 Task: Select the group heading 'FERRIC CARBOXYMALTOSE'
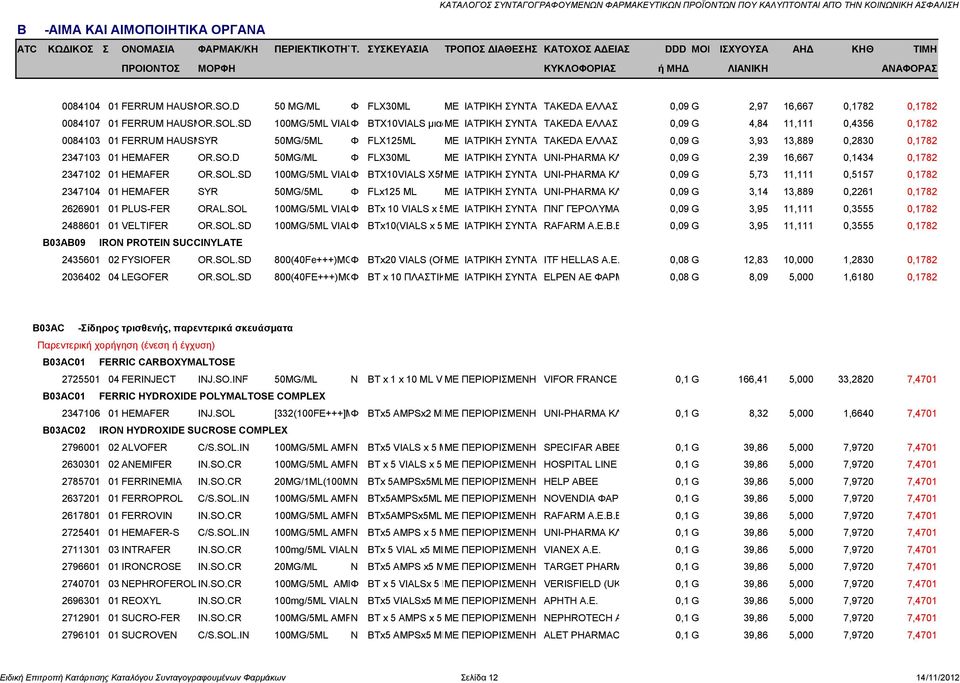pos(167,362)
